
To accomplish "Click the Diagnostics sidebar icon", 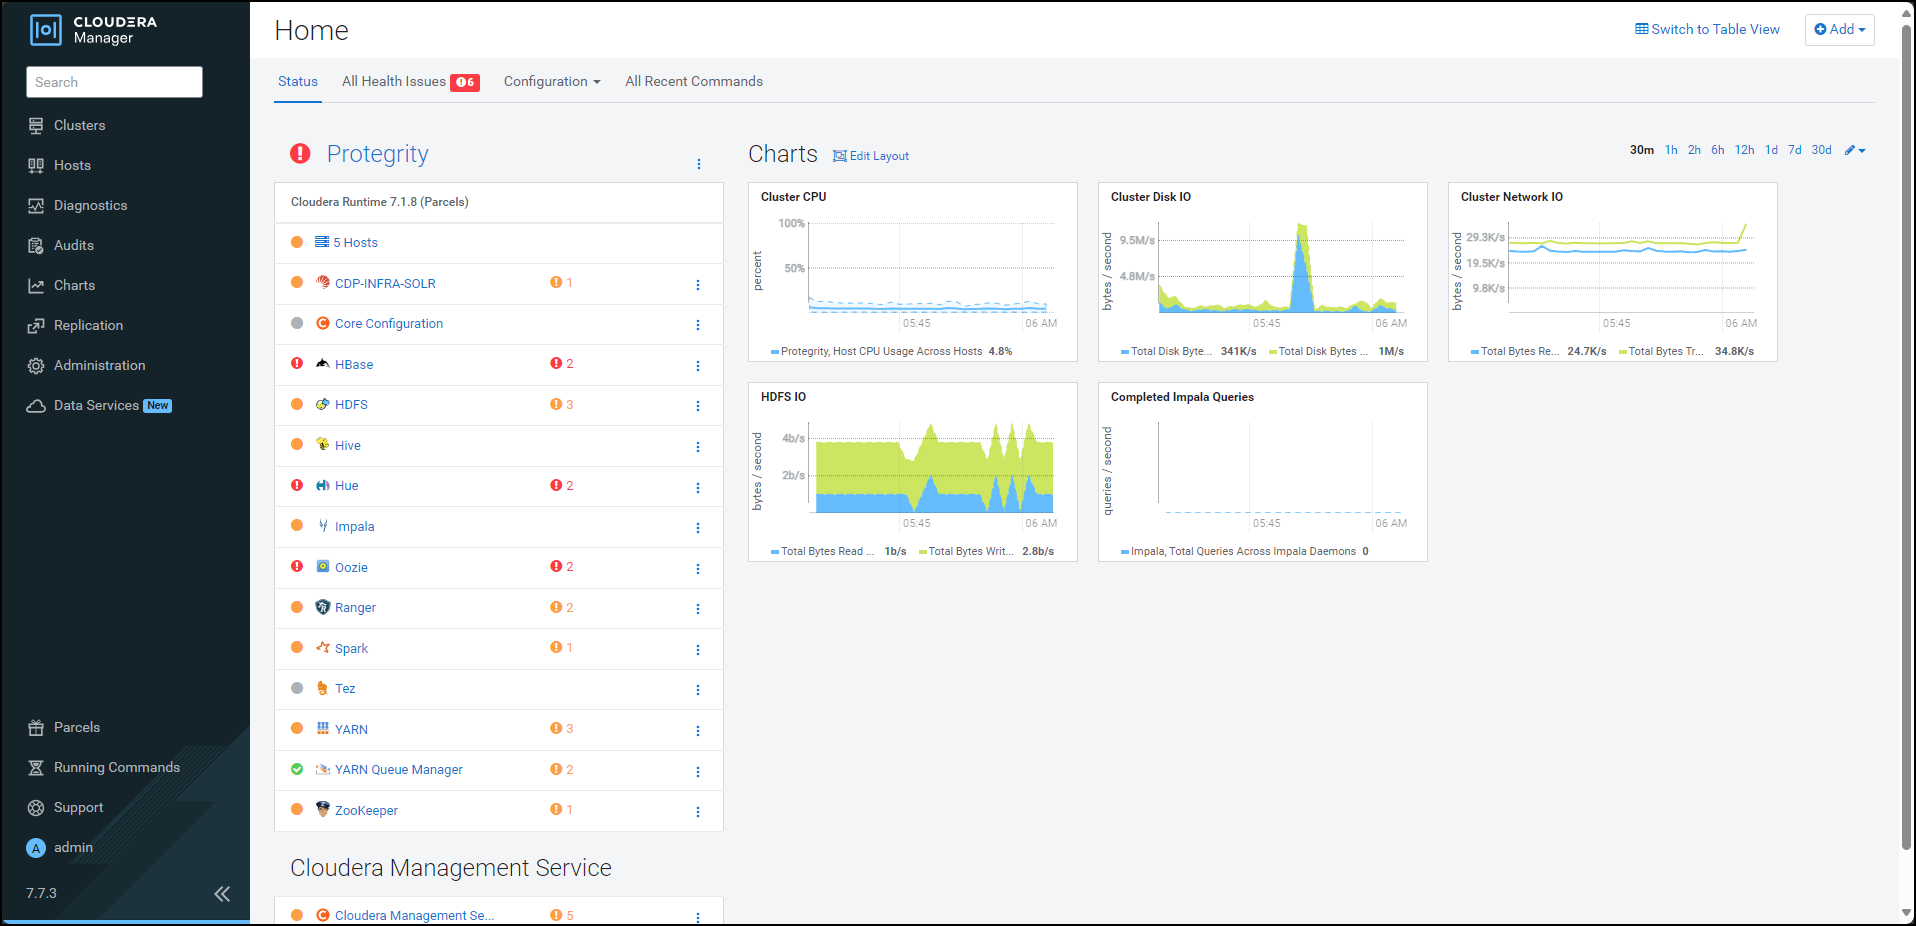I will click(36, 206).
